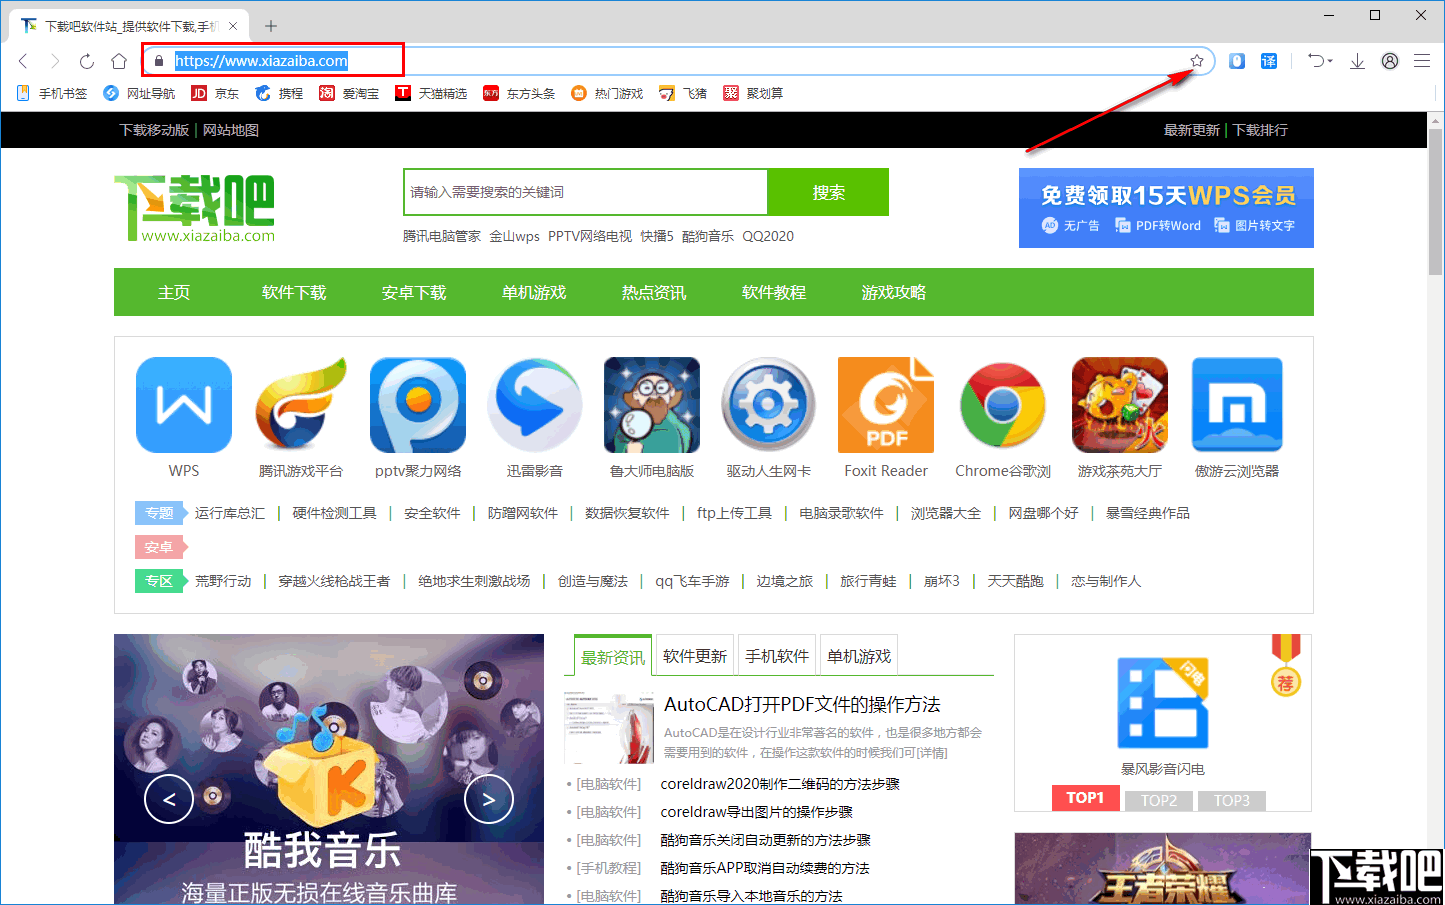Click the browser back arrow
This screenshot has width=1445, height=905.
(x=24, y=61)
